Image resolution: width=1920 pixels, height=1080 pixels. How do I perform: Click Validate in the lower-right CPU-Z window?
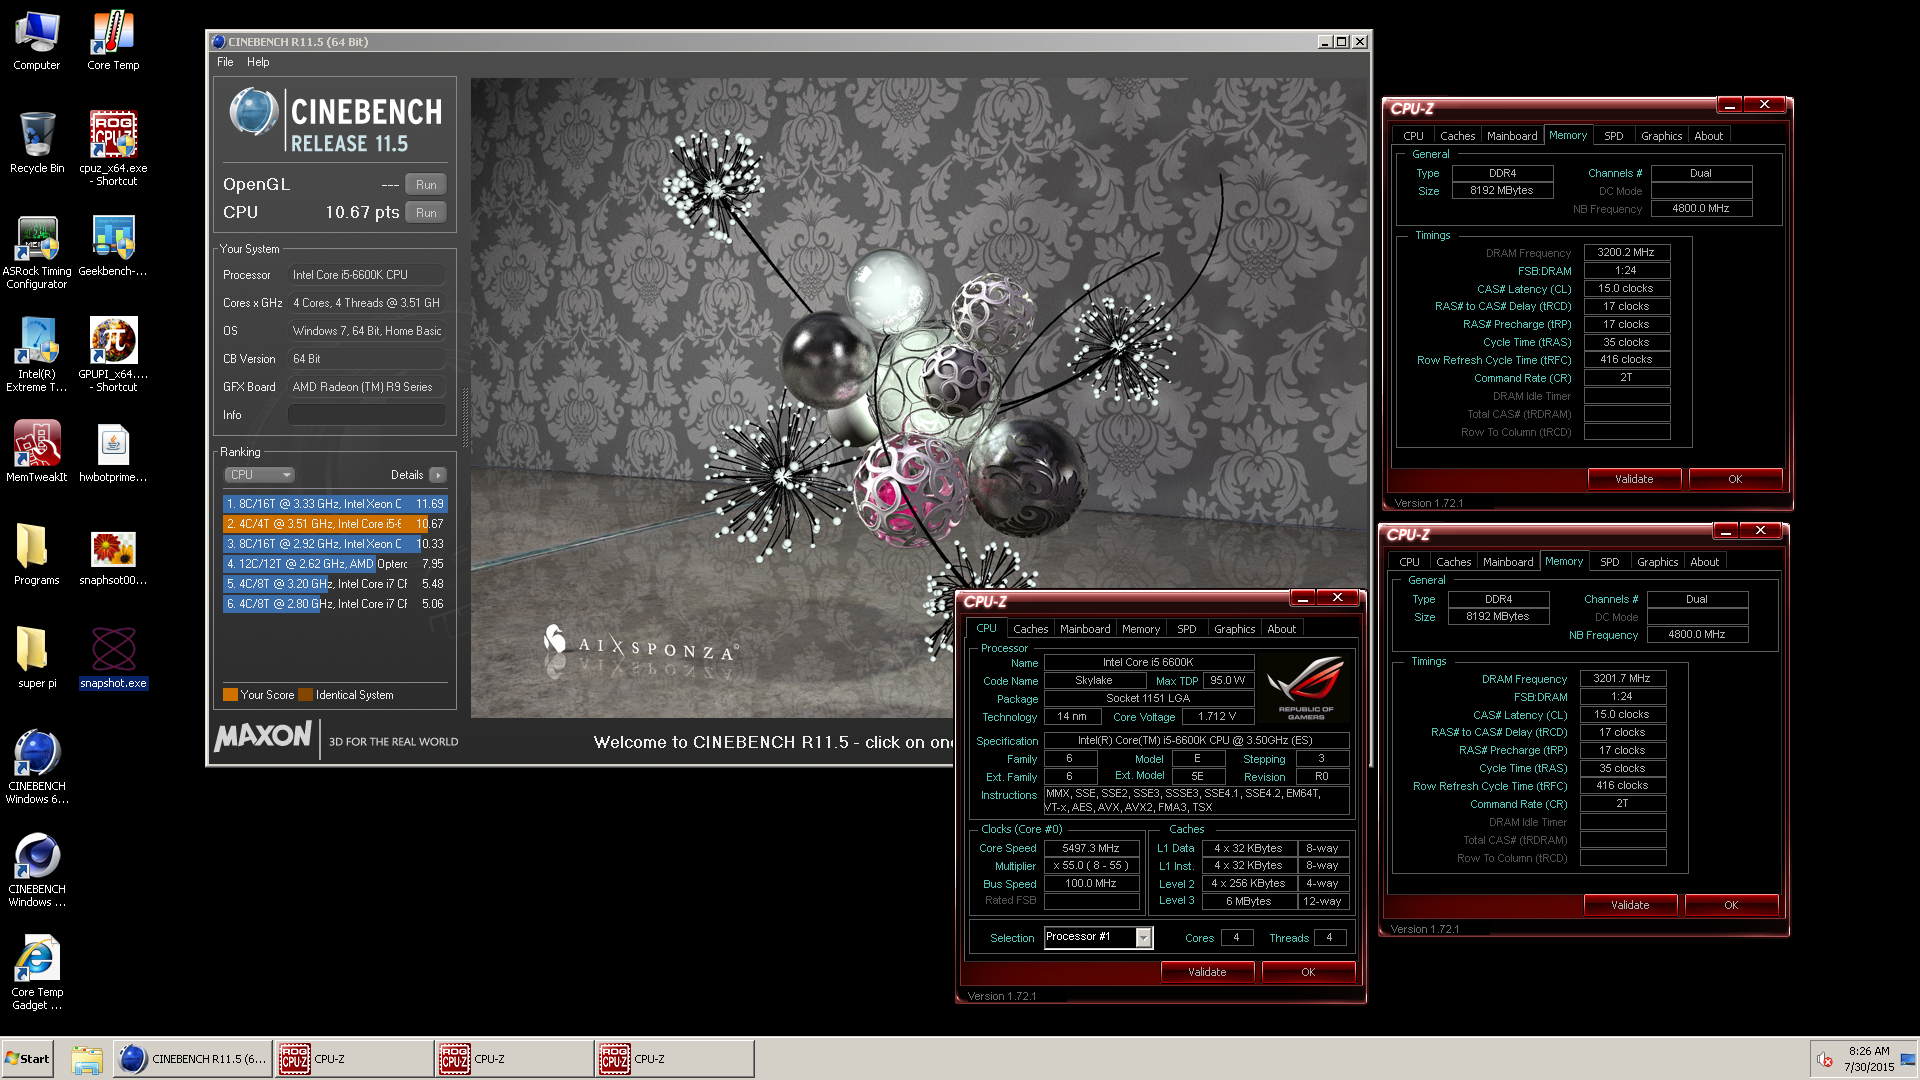pos(1630,905)
